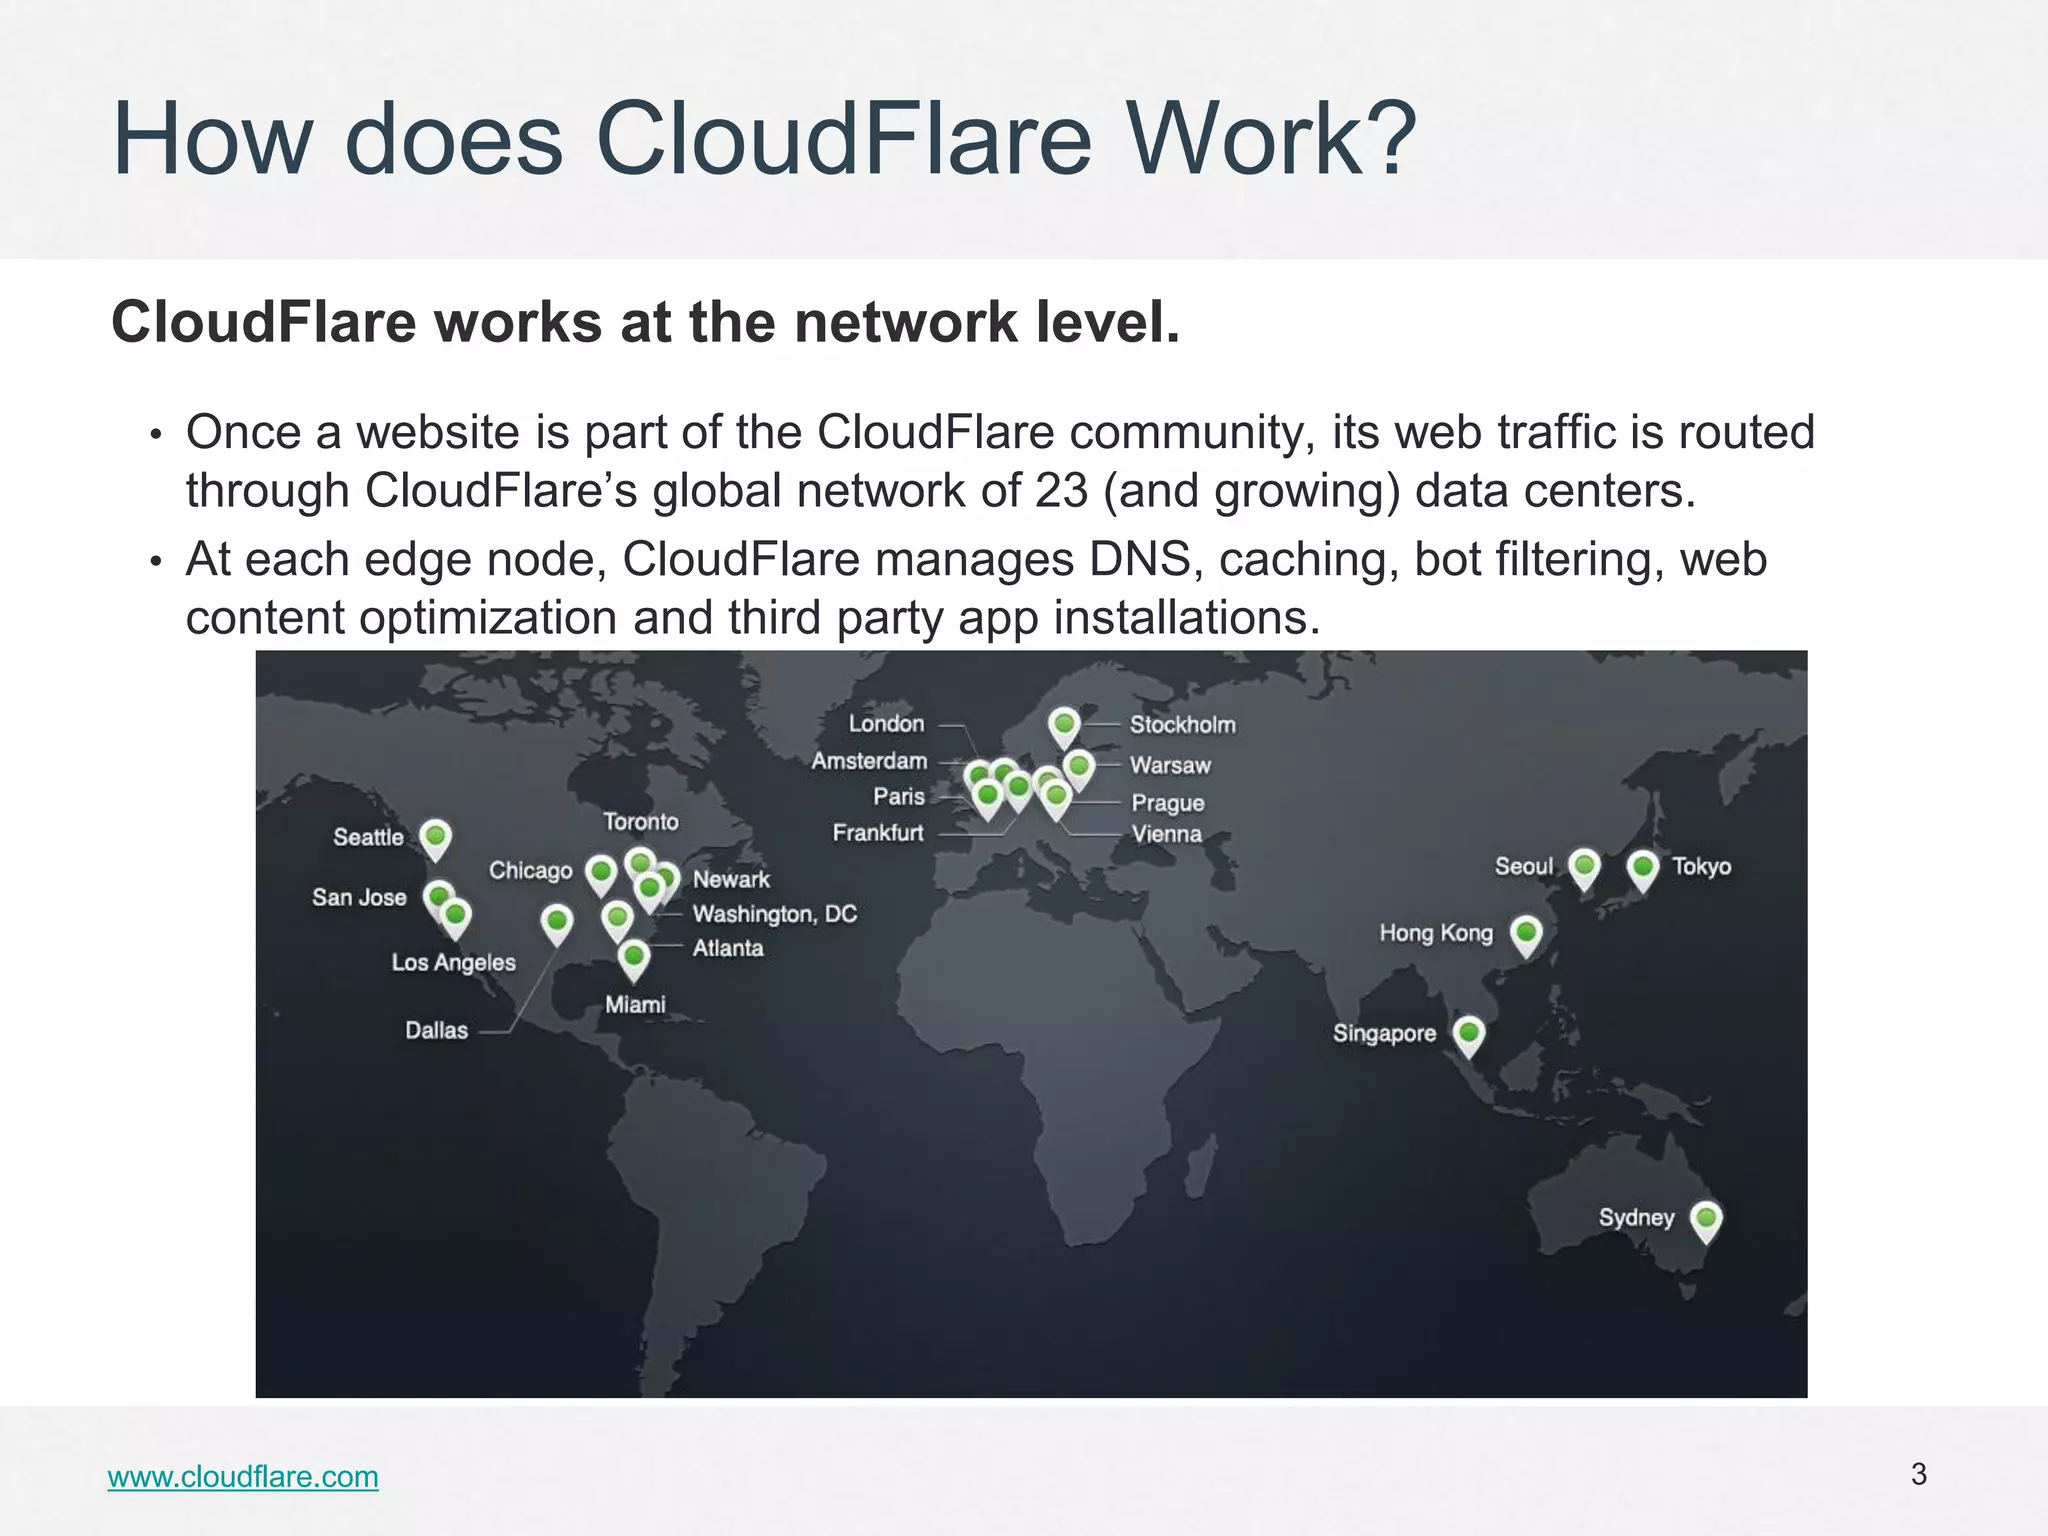Click bullet starting Once a website is part

[x=1000, y=461]
